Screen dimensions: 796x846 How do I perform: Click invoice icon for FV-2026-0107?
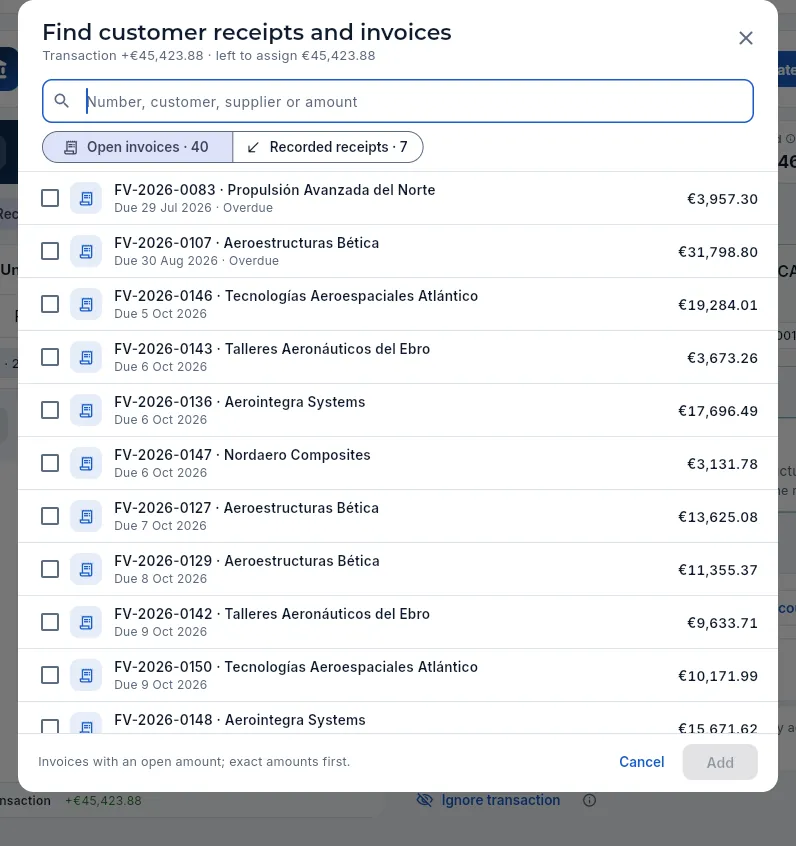tap(86, 251)
